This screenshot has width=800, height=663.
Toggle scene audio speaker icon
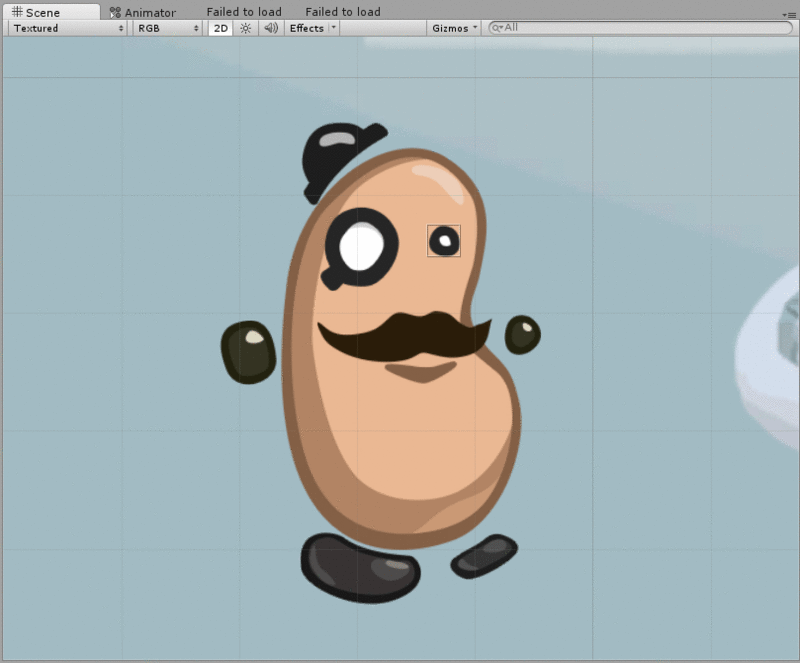[271, 29]
